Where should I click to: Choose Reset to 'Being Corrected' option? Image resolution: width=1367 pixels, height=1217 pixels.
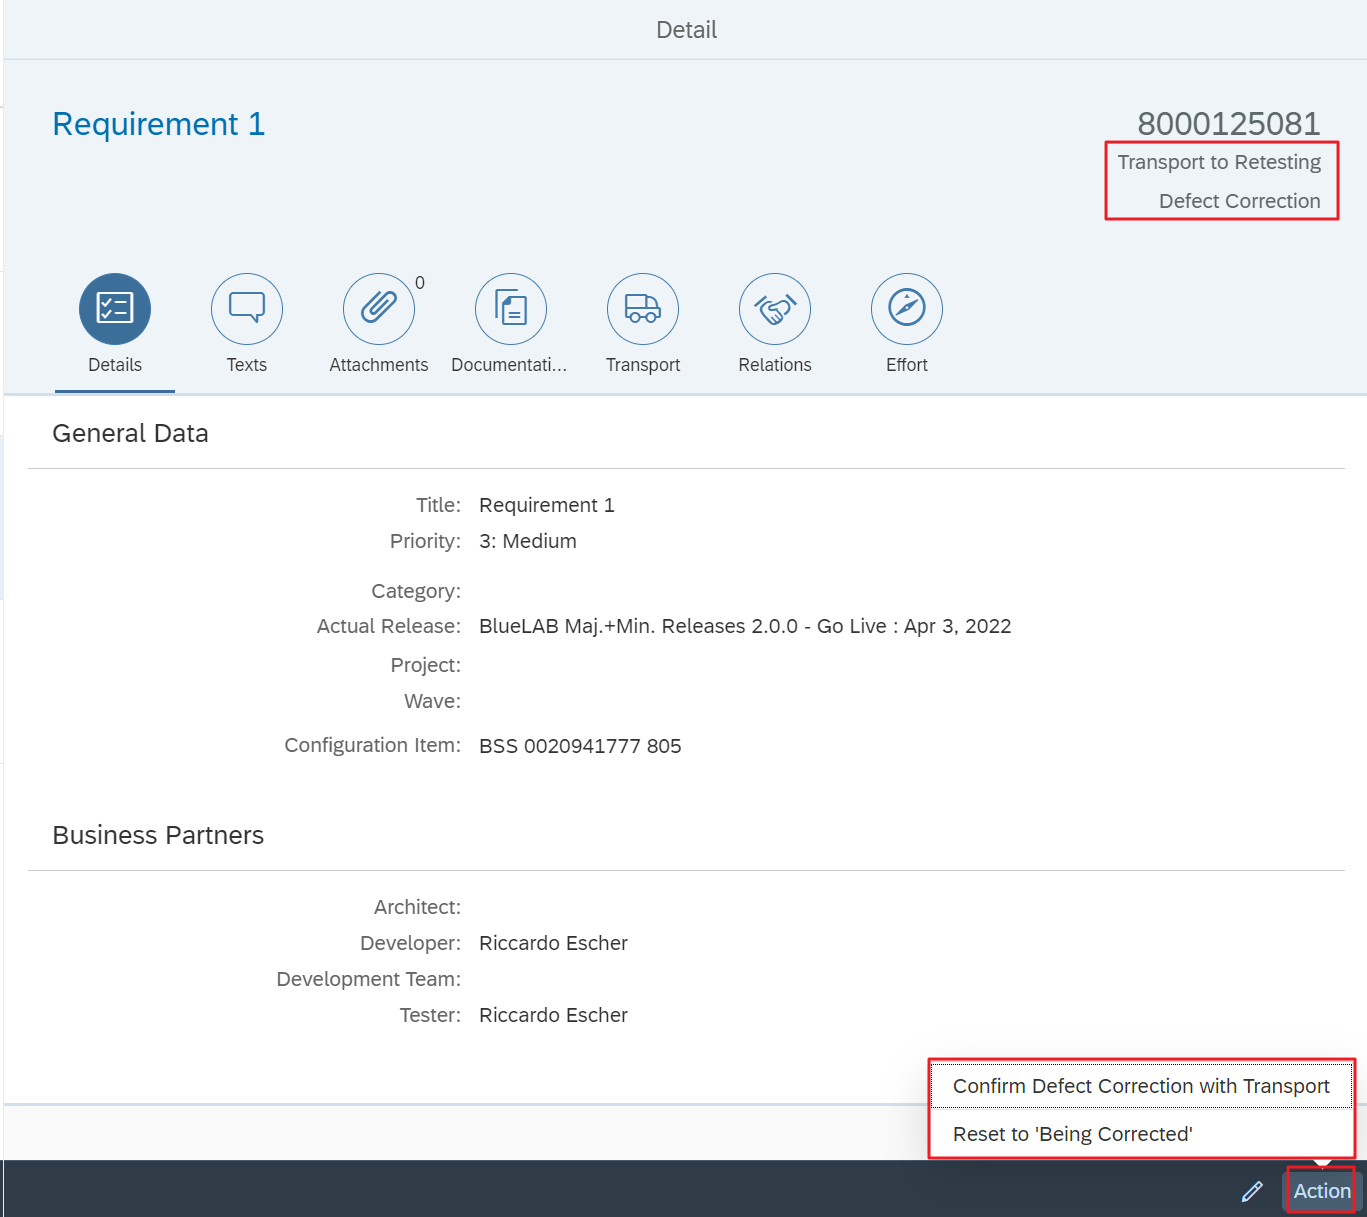[1072, 1134]
